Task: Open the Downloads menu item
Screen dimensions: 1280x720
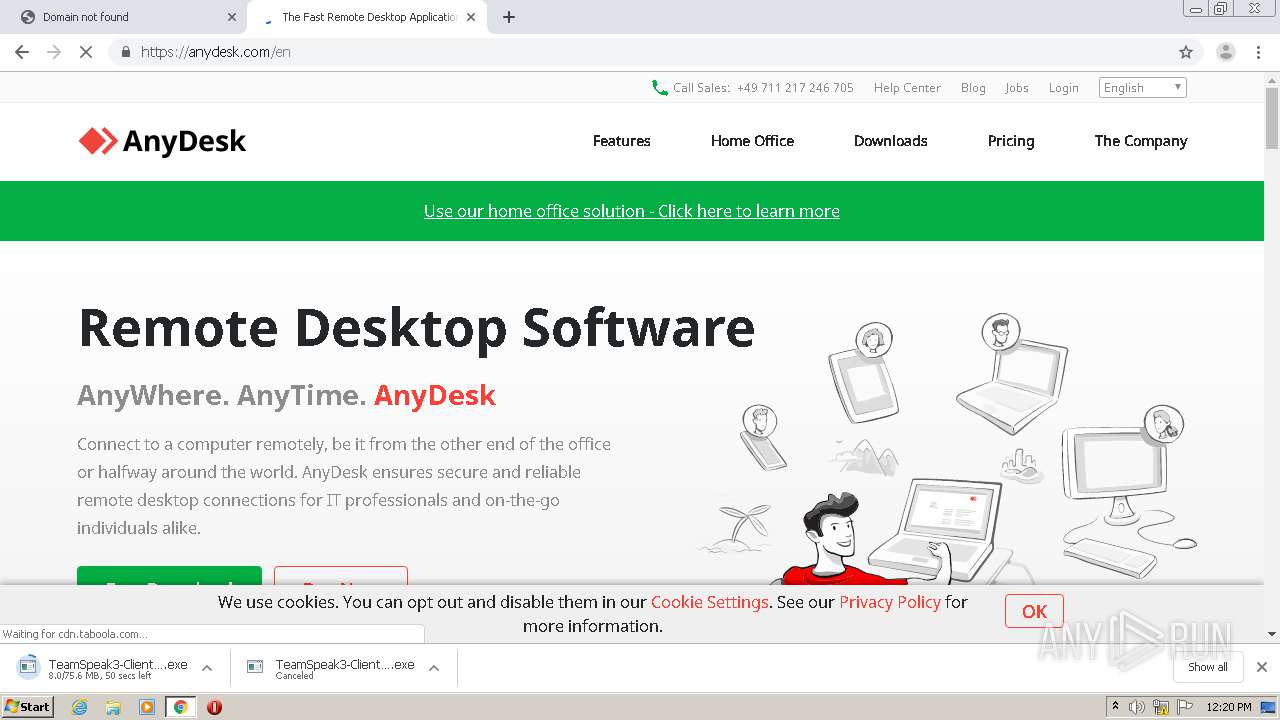Action: tap(890, 141)
